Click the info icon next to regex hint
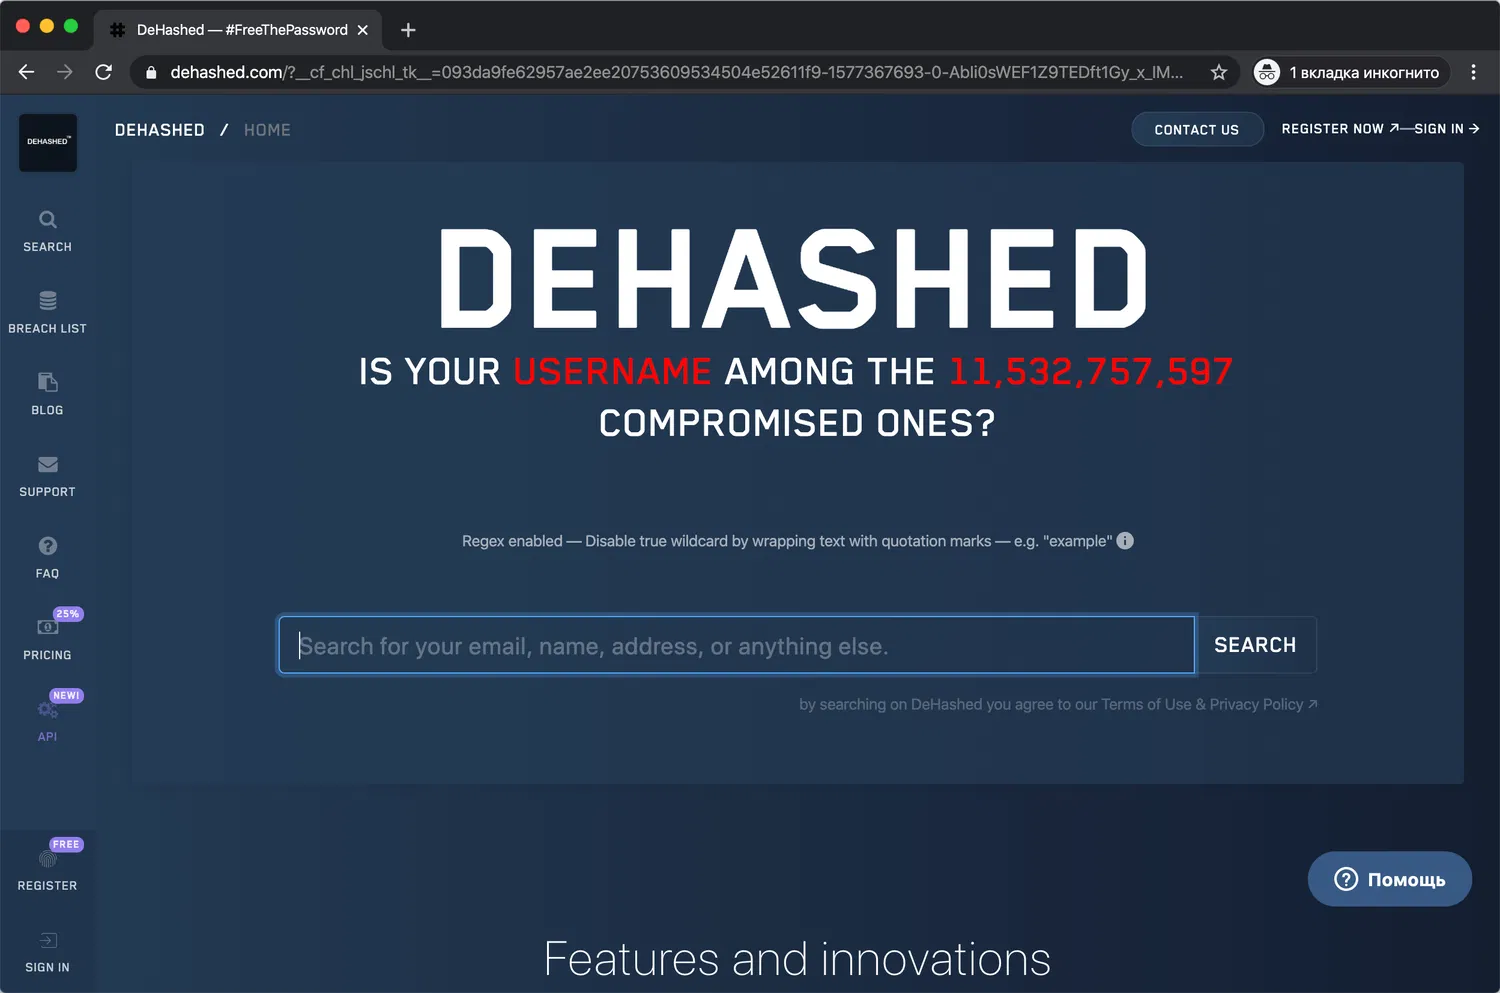The image size is (1500, 993). 1124,540
